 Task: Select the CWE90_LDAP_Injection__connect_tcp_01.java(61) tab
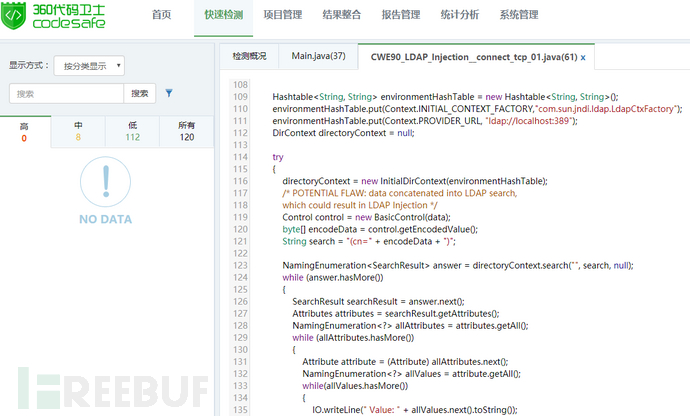(474, 57)
